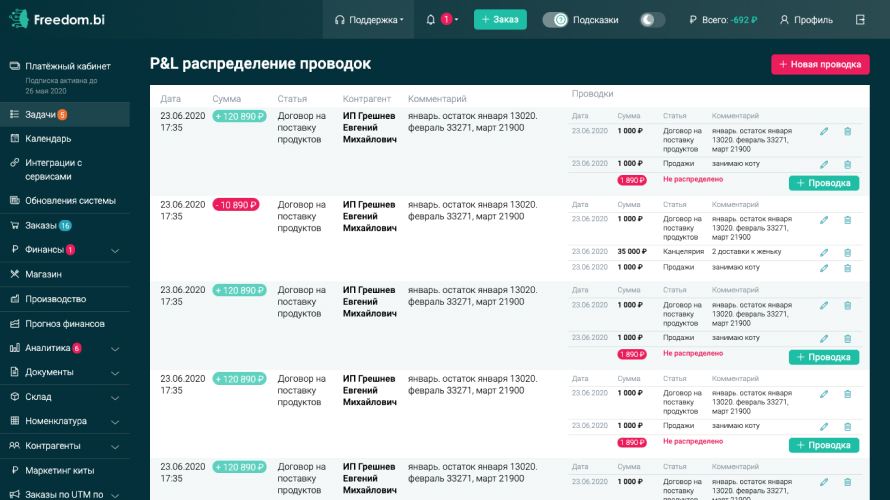Viewport: 890px width, 500px height.
Task: Click the Календарь sidebar icon
Action: (x=15, y=138)
